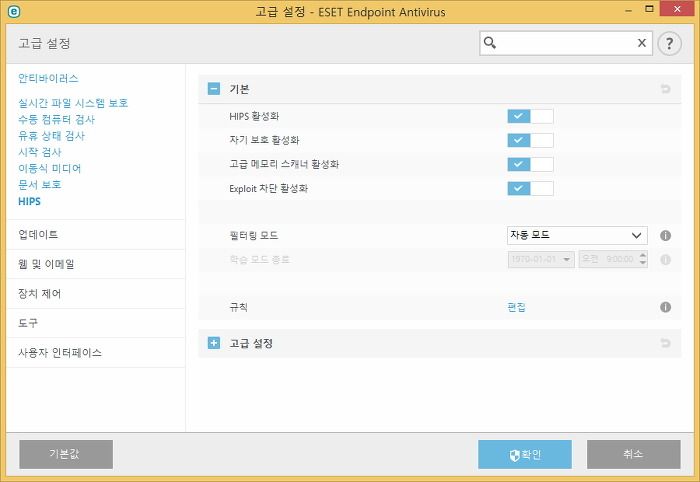The height and width of the screenshot is (482, 700).
Task: Click the 취소 button
Action: click(633, 454)
